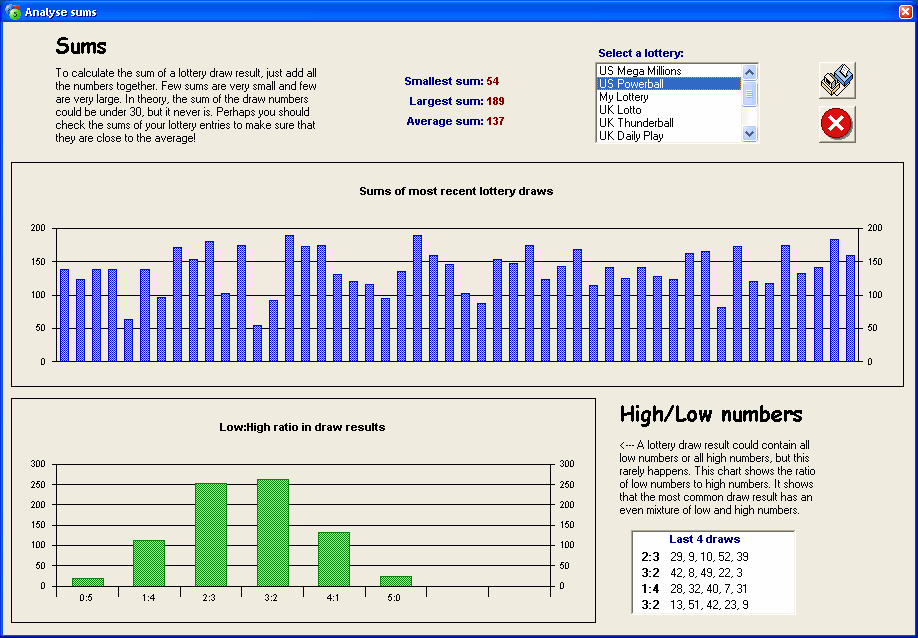
Task: Click the 3:2 green bar in ratio chart
Action: (273, 532)
